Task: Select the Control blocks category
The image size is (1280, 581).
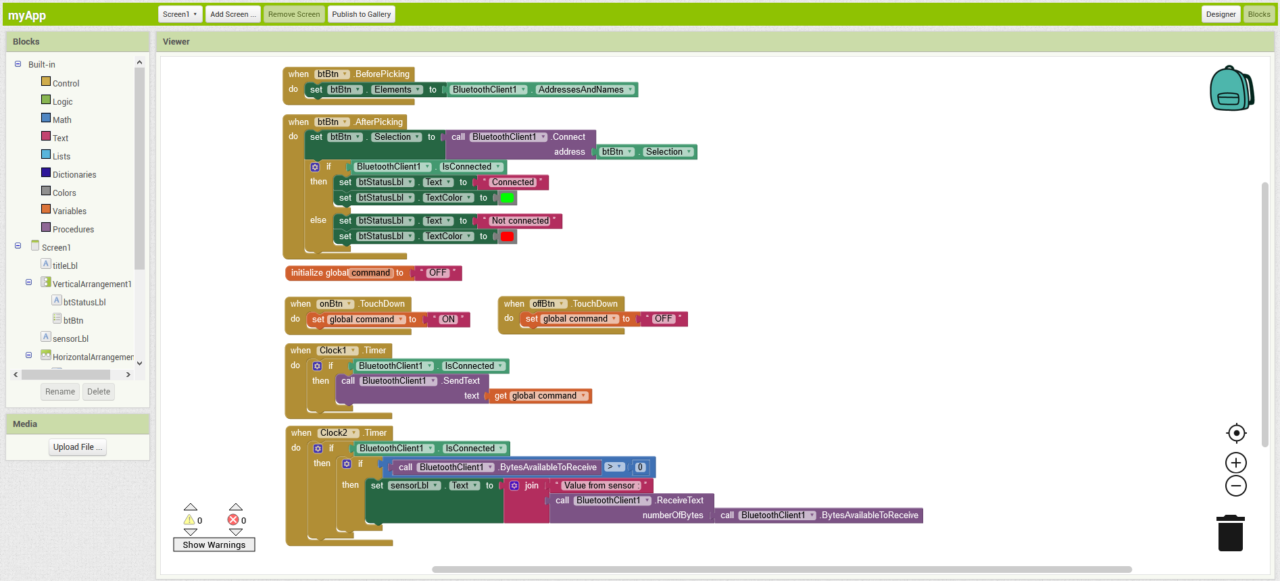Action: [65, 83]
